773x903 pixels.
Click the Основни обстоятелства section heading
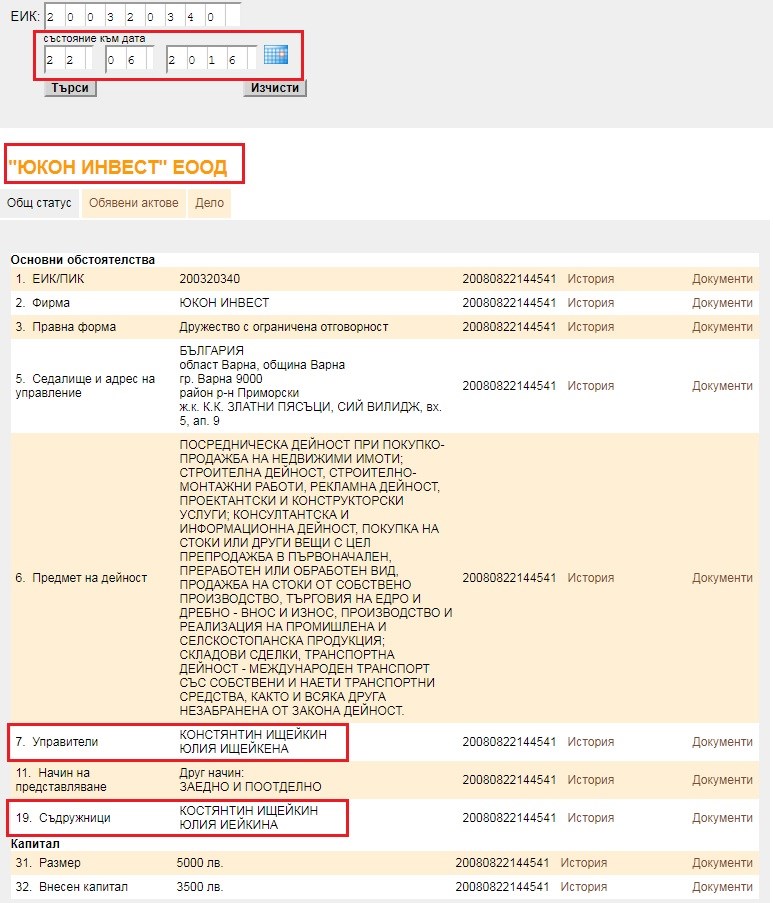click(x=83, y=260)
